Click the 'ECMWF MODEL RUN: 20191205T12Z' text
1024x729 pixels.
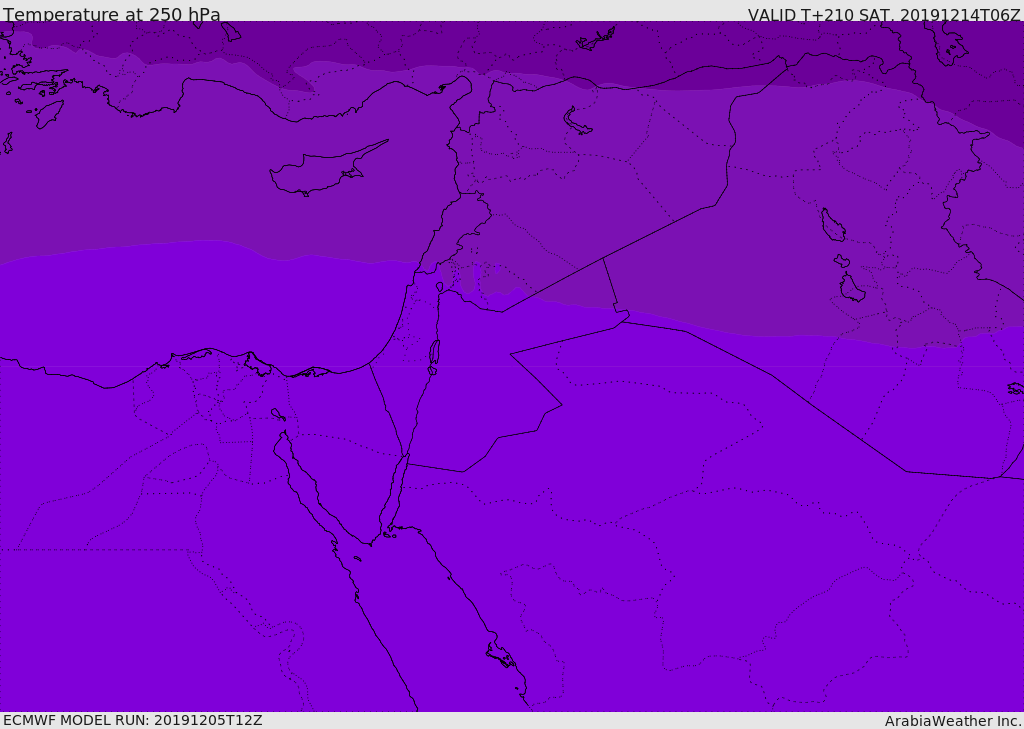point(133,720)
